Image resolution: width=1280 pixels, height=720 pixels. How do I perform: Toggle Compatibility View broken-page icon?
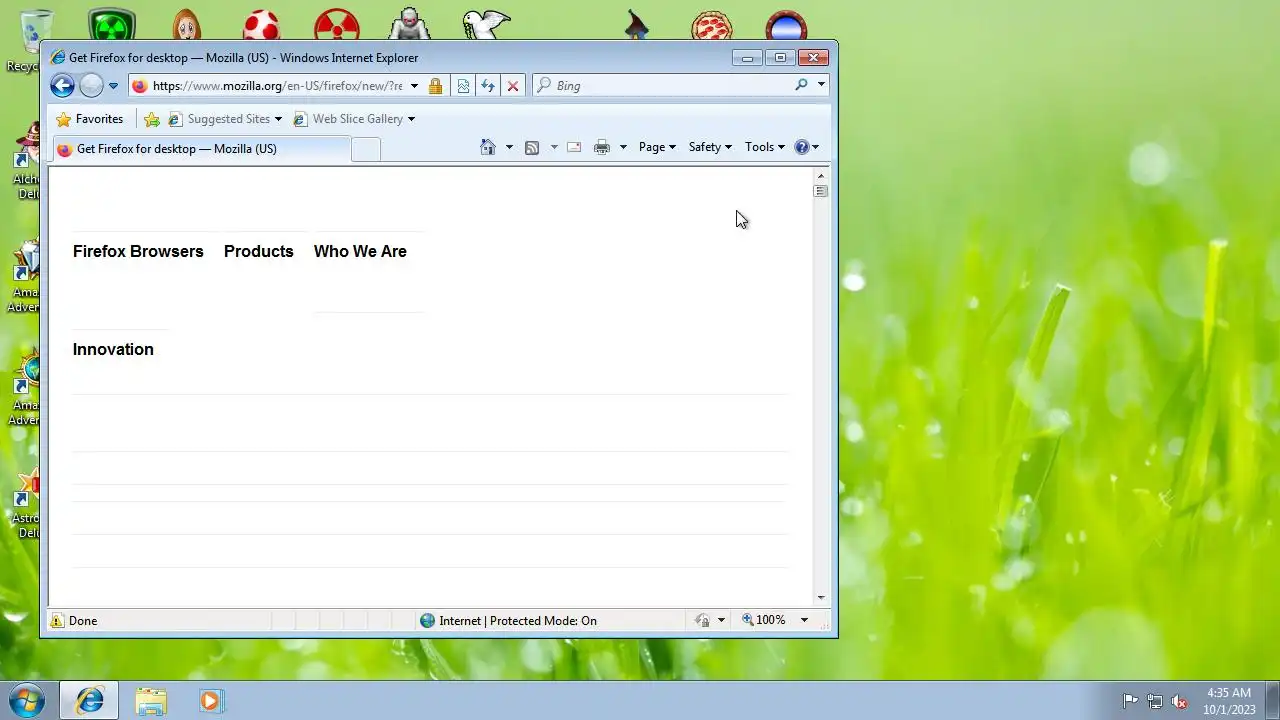pos(463,86)
